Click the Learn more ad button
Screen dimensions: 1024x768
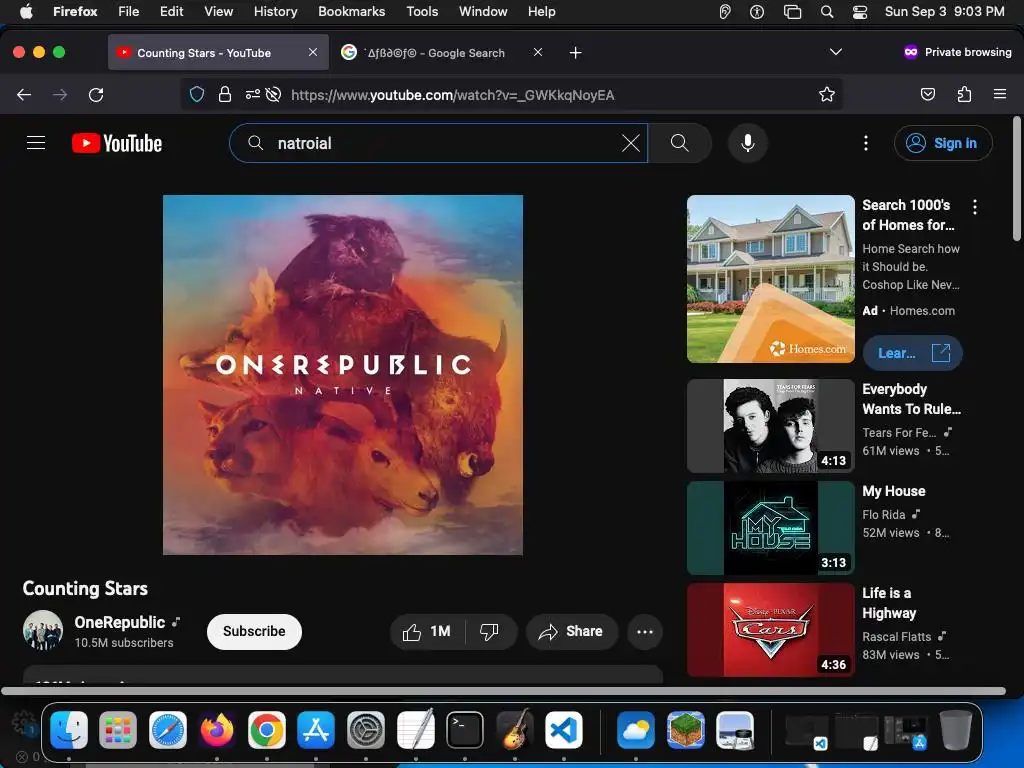912,353
